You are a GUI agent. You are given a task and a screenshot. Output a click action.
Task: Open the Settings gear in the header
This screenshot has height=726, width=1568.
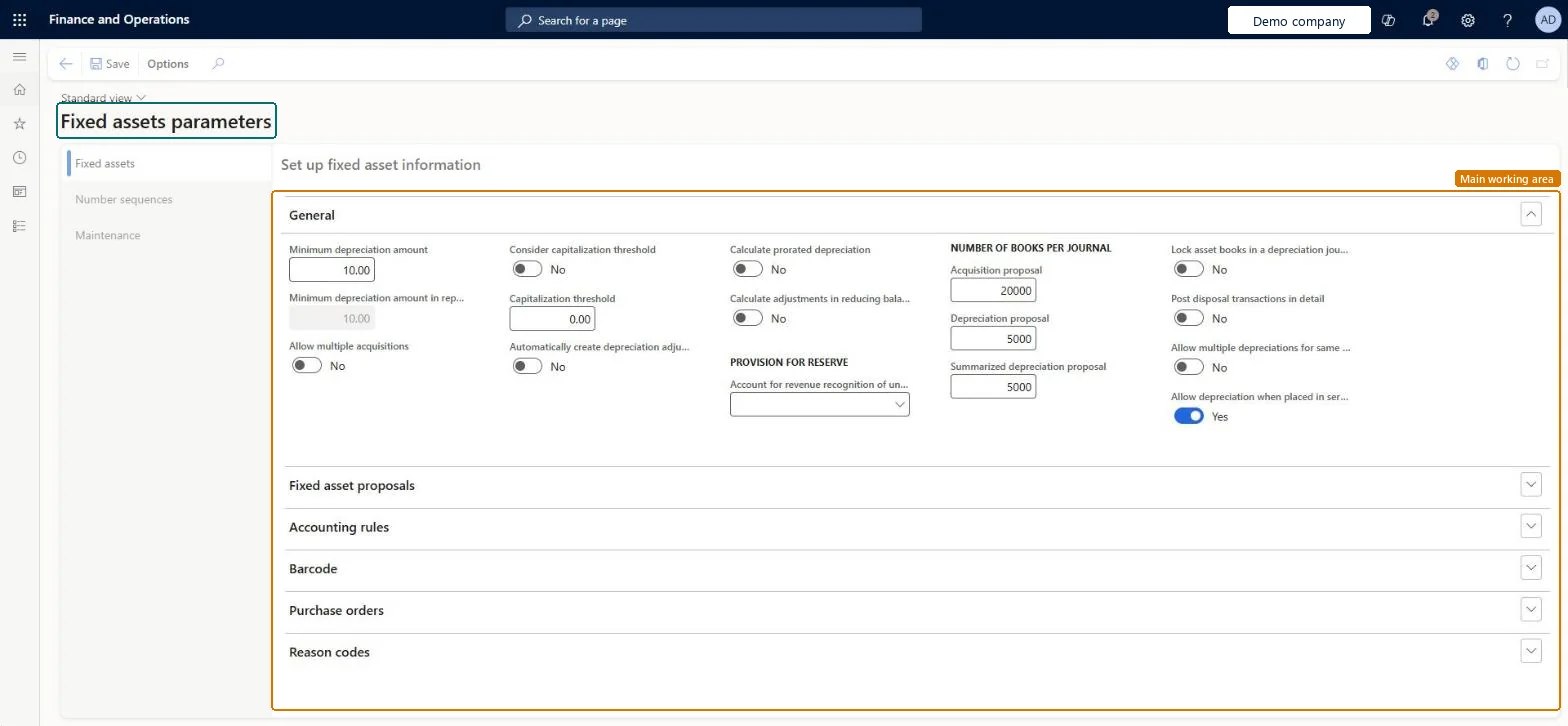(1468, 20)
